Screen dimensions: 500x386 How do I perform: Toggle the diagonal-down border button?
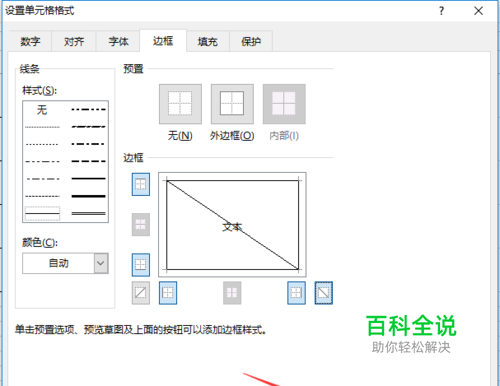[324, 293]
